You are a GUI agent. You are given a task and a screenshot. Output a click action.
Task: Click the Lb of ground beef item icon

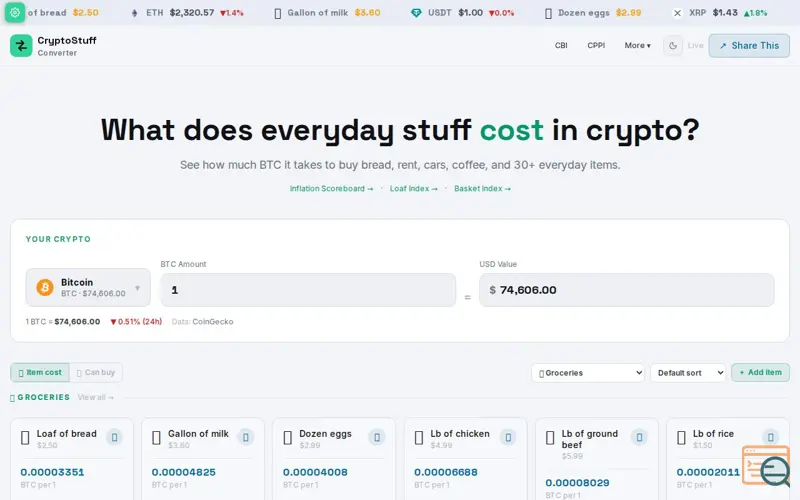(x=550, y=438)
